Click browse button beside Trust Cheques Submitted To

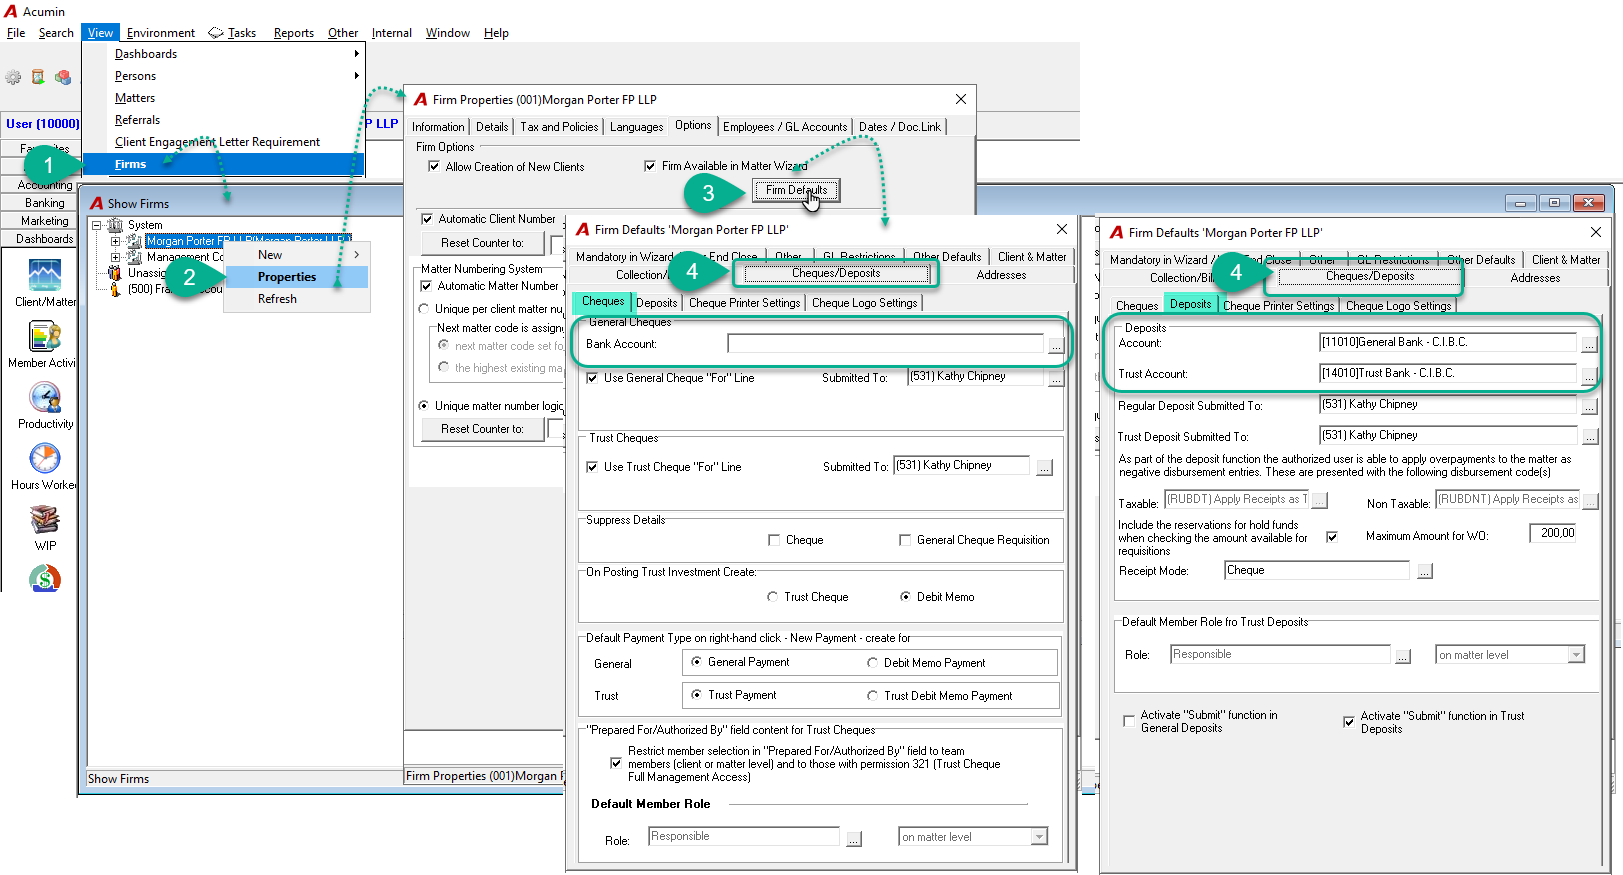click(x=1044, y=467)
